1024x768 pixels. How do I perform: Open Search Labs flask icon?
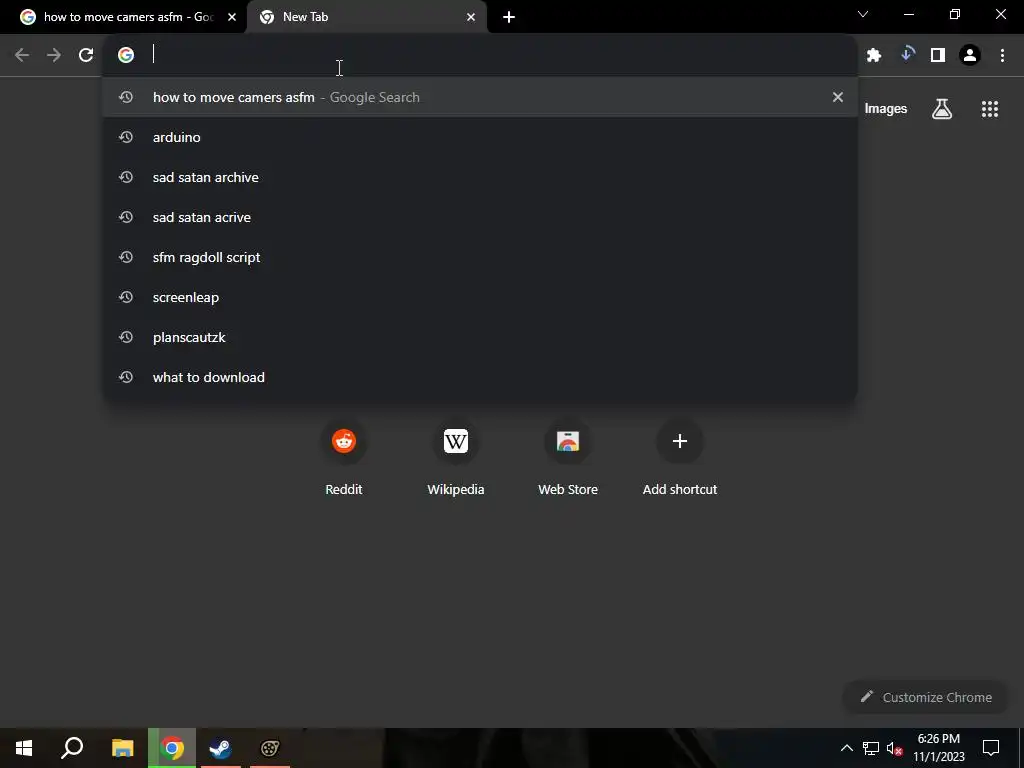click(942, 109)
